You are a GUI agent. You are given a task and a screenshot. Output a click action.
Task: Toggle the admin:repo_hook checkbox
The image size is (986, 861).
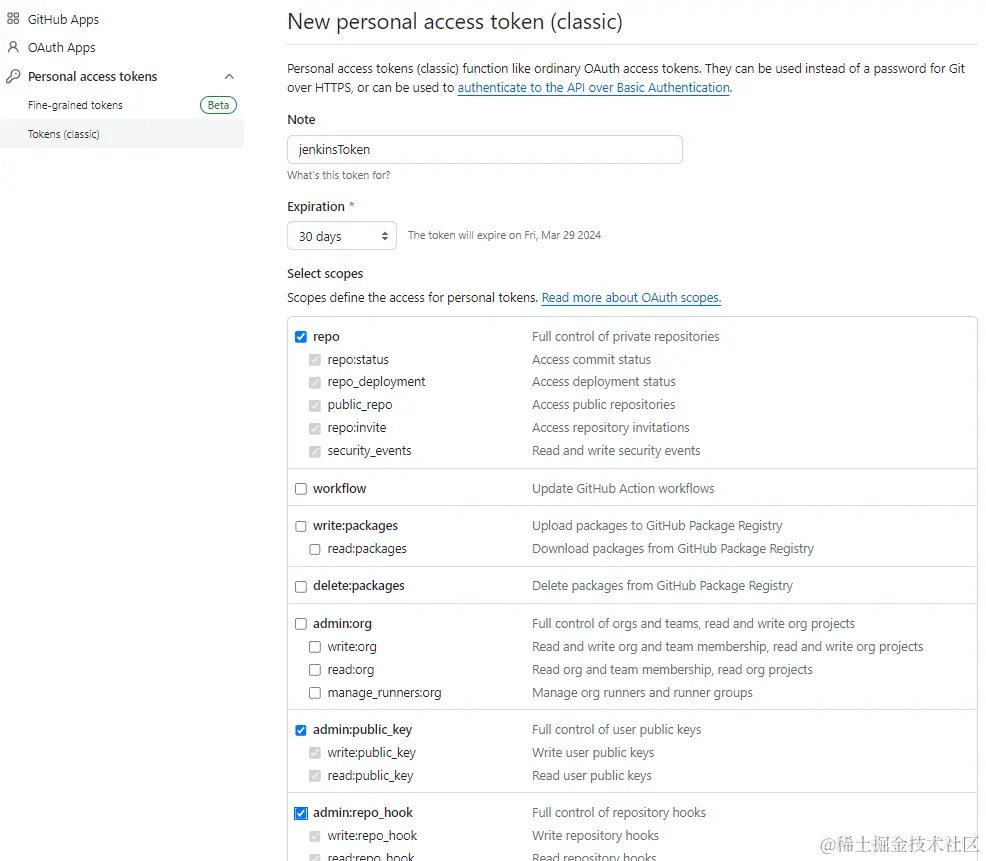coord(301,813)
